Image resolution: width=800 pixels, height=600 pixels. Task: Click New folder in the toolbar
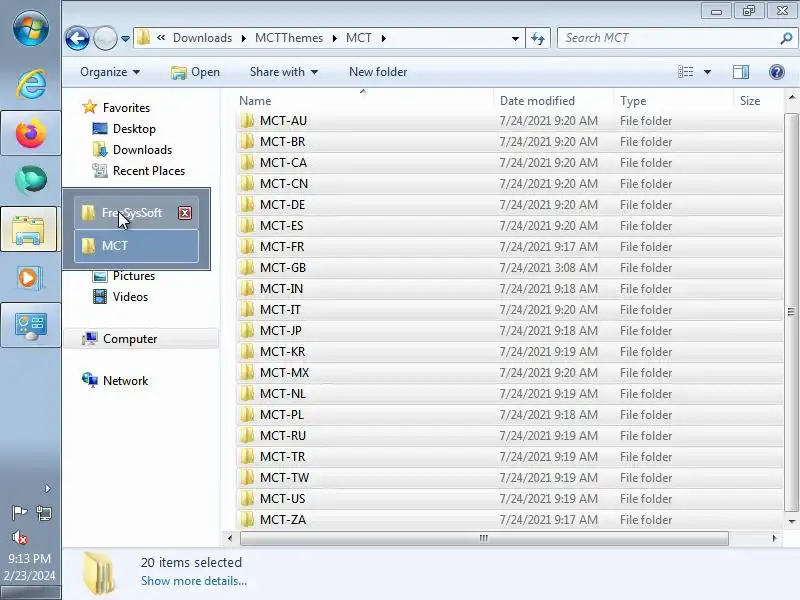pyautogui.click(x=378, y=72)
